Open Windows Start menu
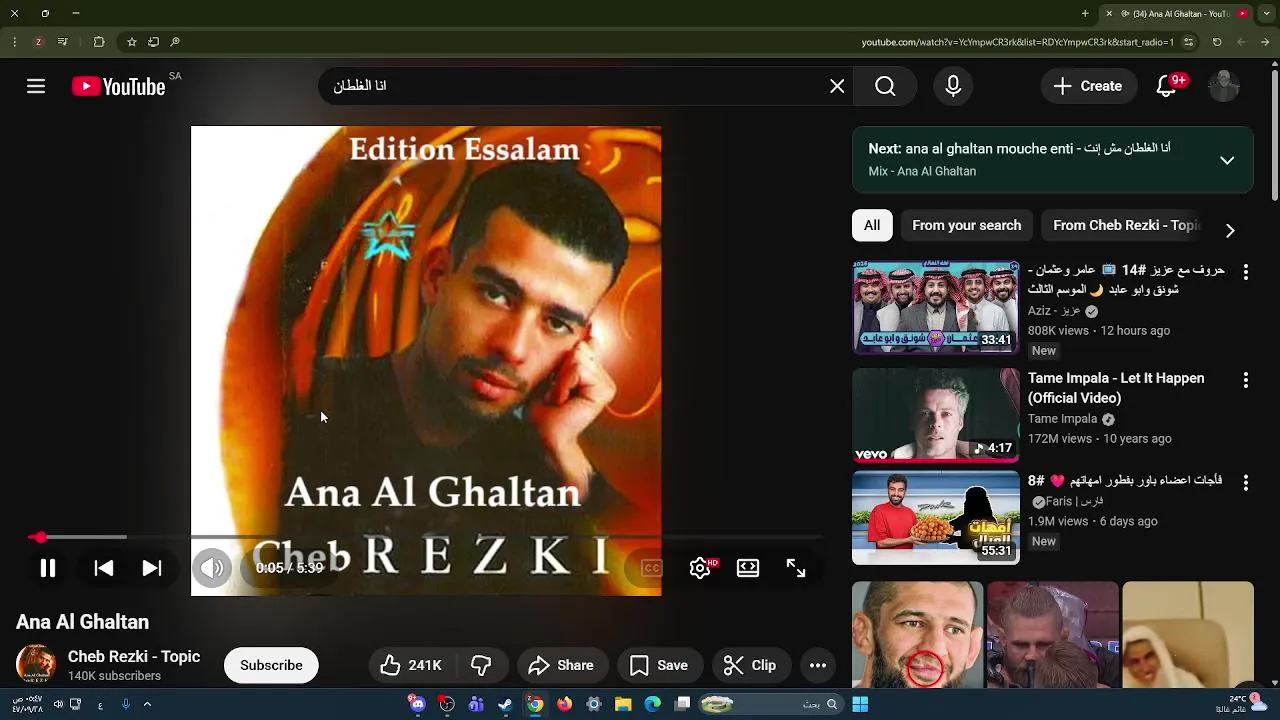Viewport: 1280px width, 720px height. (x=860, y=704)
